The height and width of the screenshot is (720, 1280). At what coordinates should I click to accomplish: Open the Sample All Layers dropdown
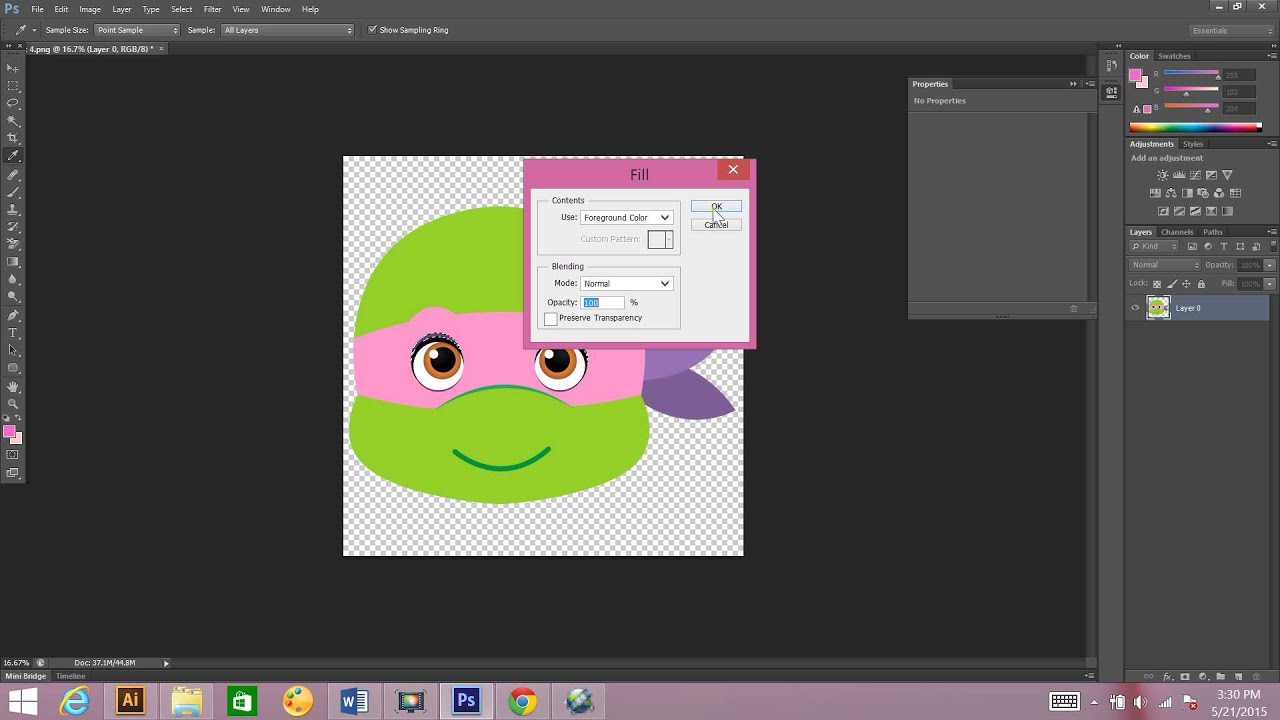(288, 30)
